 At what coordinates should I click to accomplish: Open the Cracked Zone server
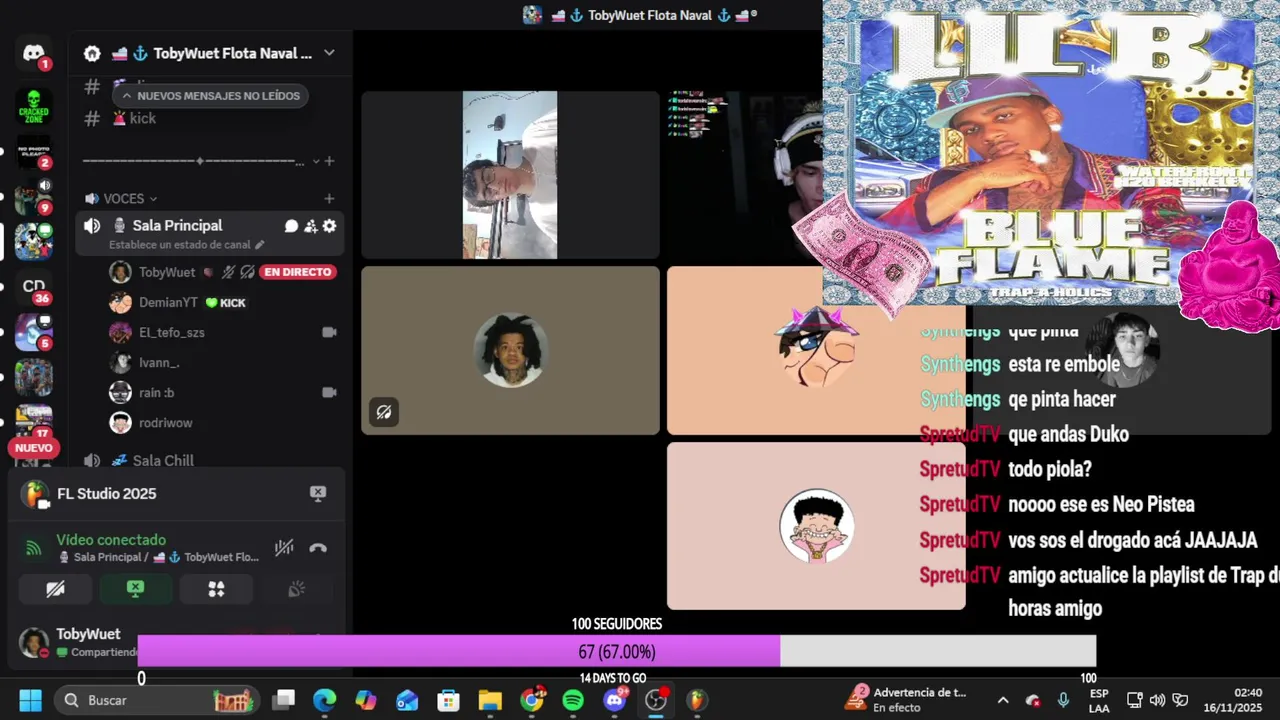point(34,106)
